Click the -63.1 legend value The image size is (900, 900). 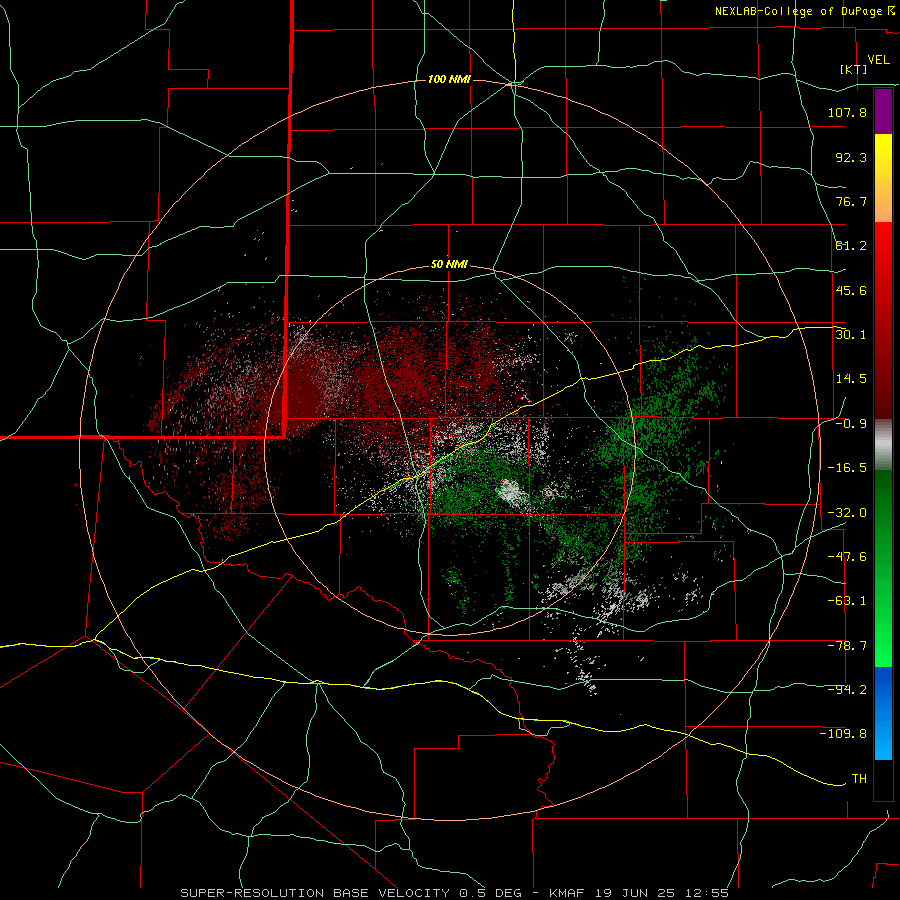tap(847, 601)
